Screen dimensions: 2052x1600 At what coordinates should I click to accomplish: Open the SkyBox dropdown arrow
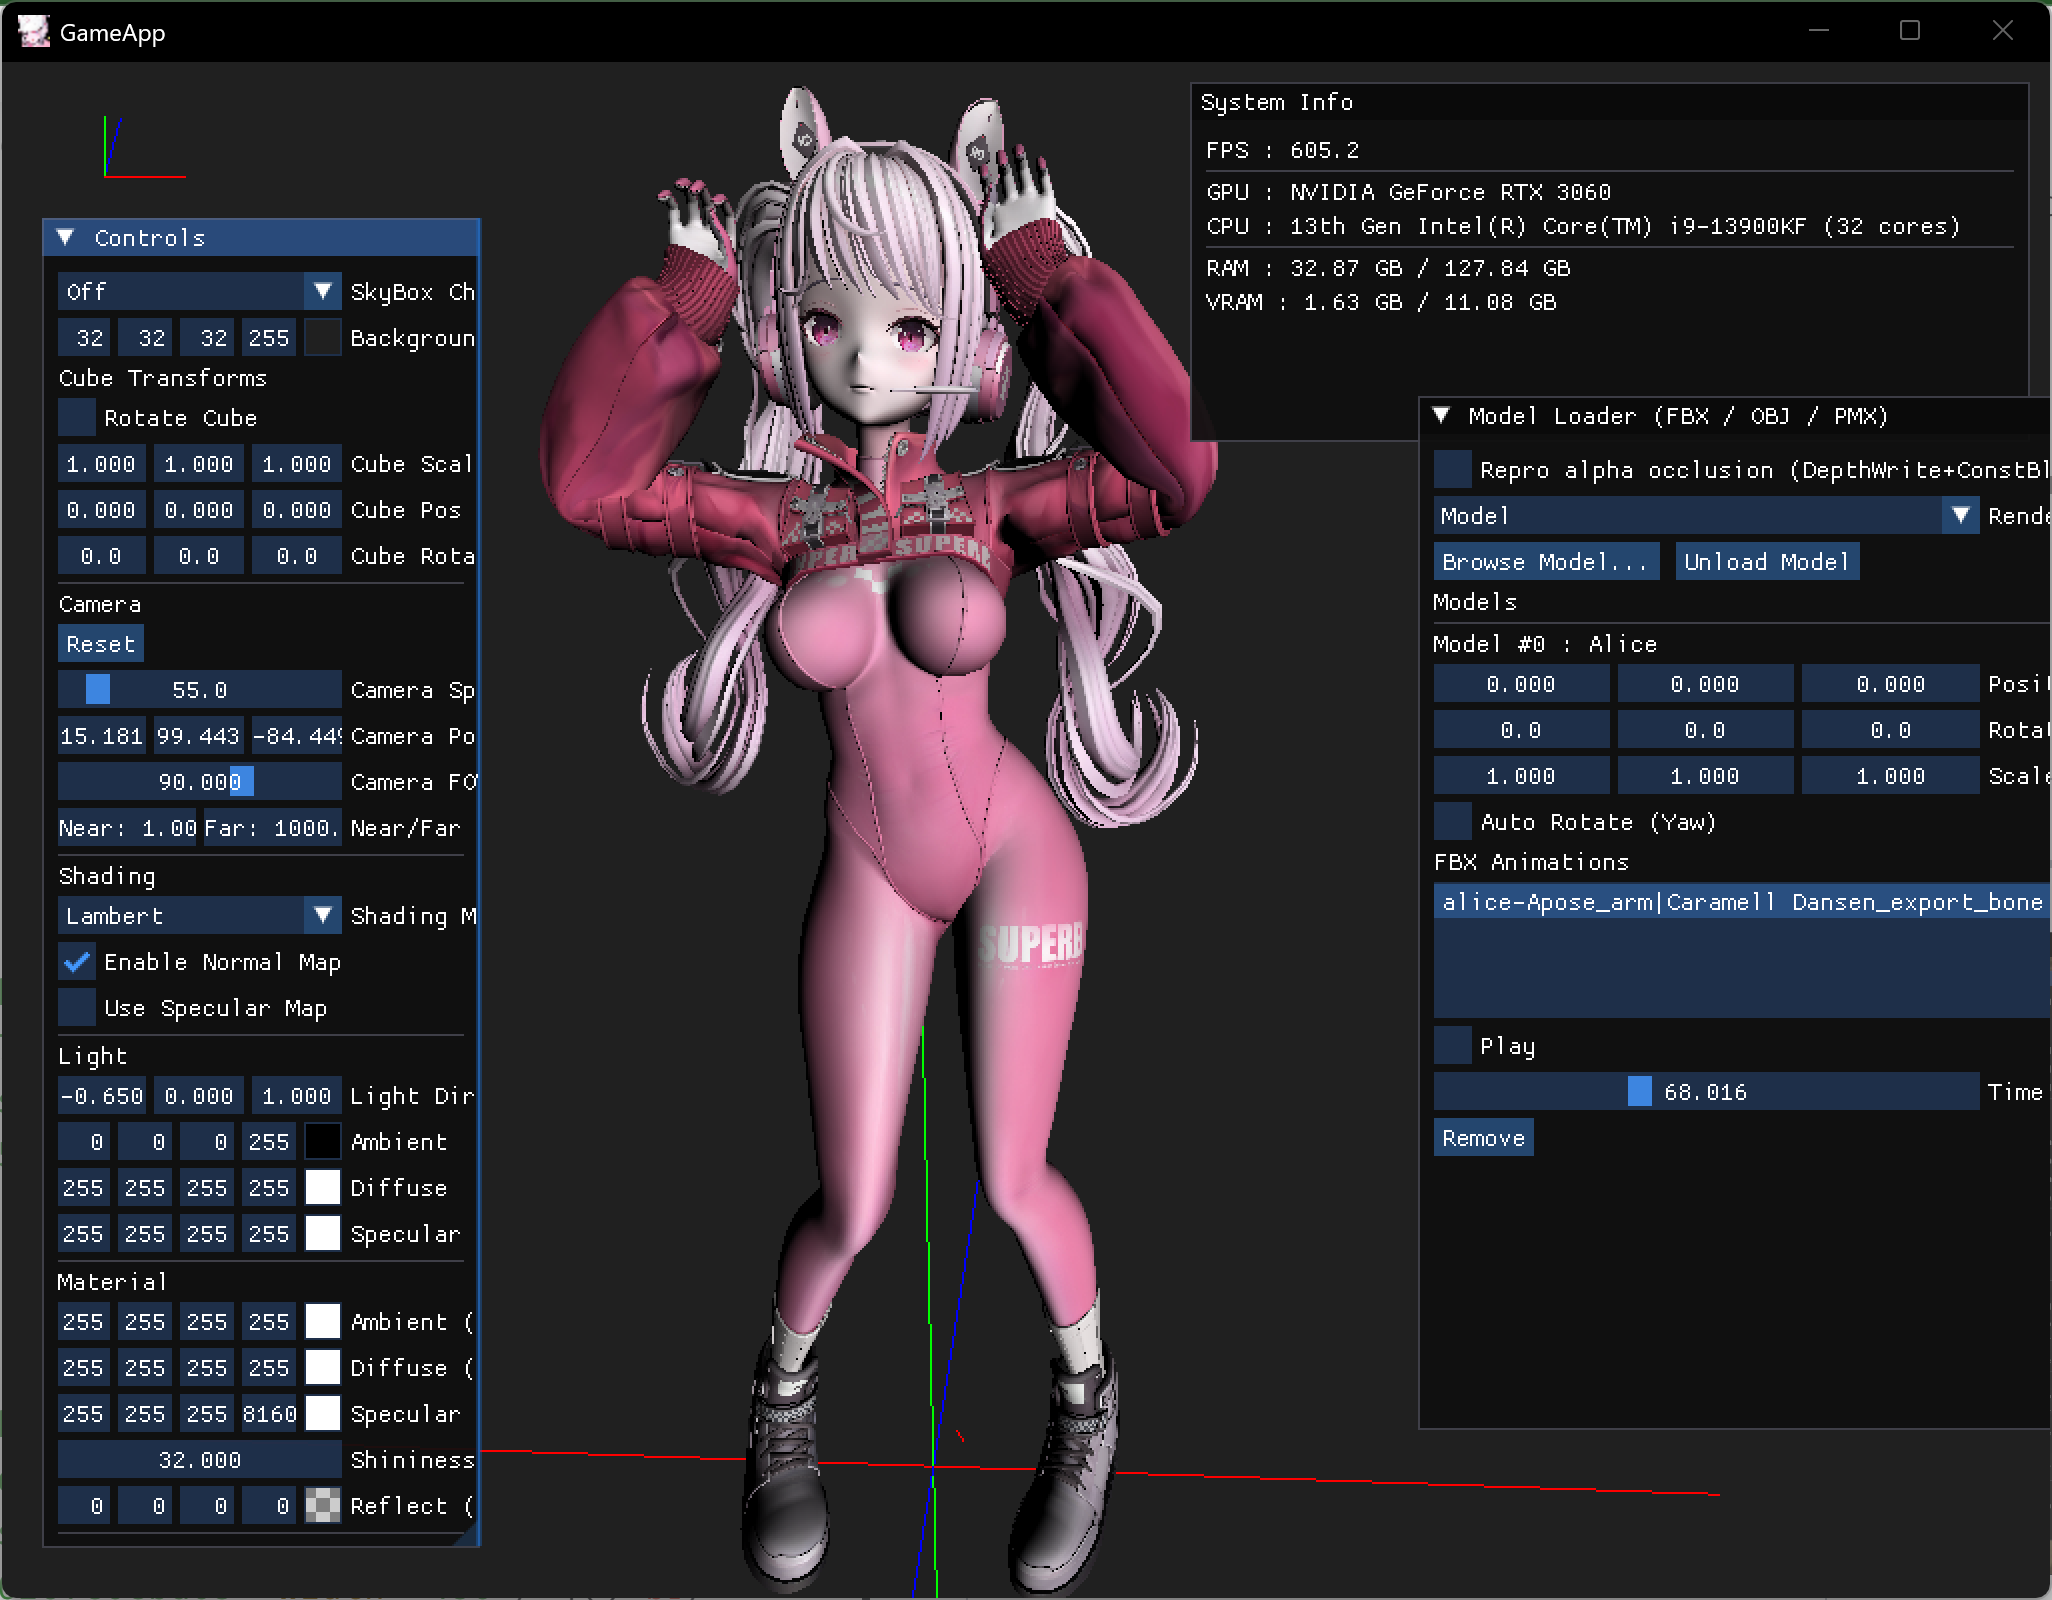322,292
